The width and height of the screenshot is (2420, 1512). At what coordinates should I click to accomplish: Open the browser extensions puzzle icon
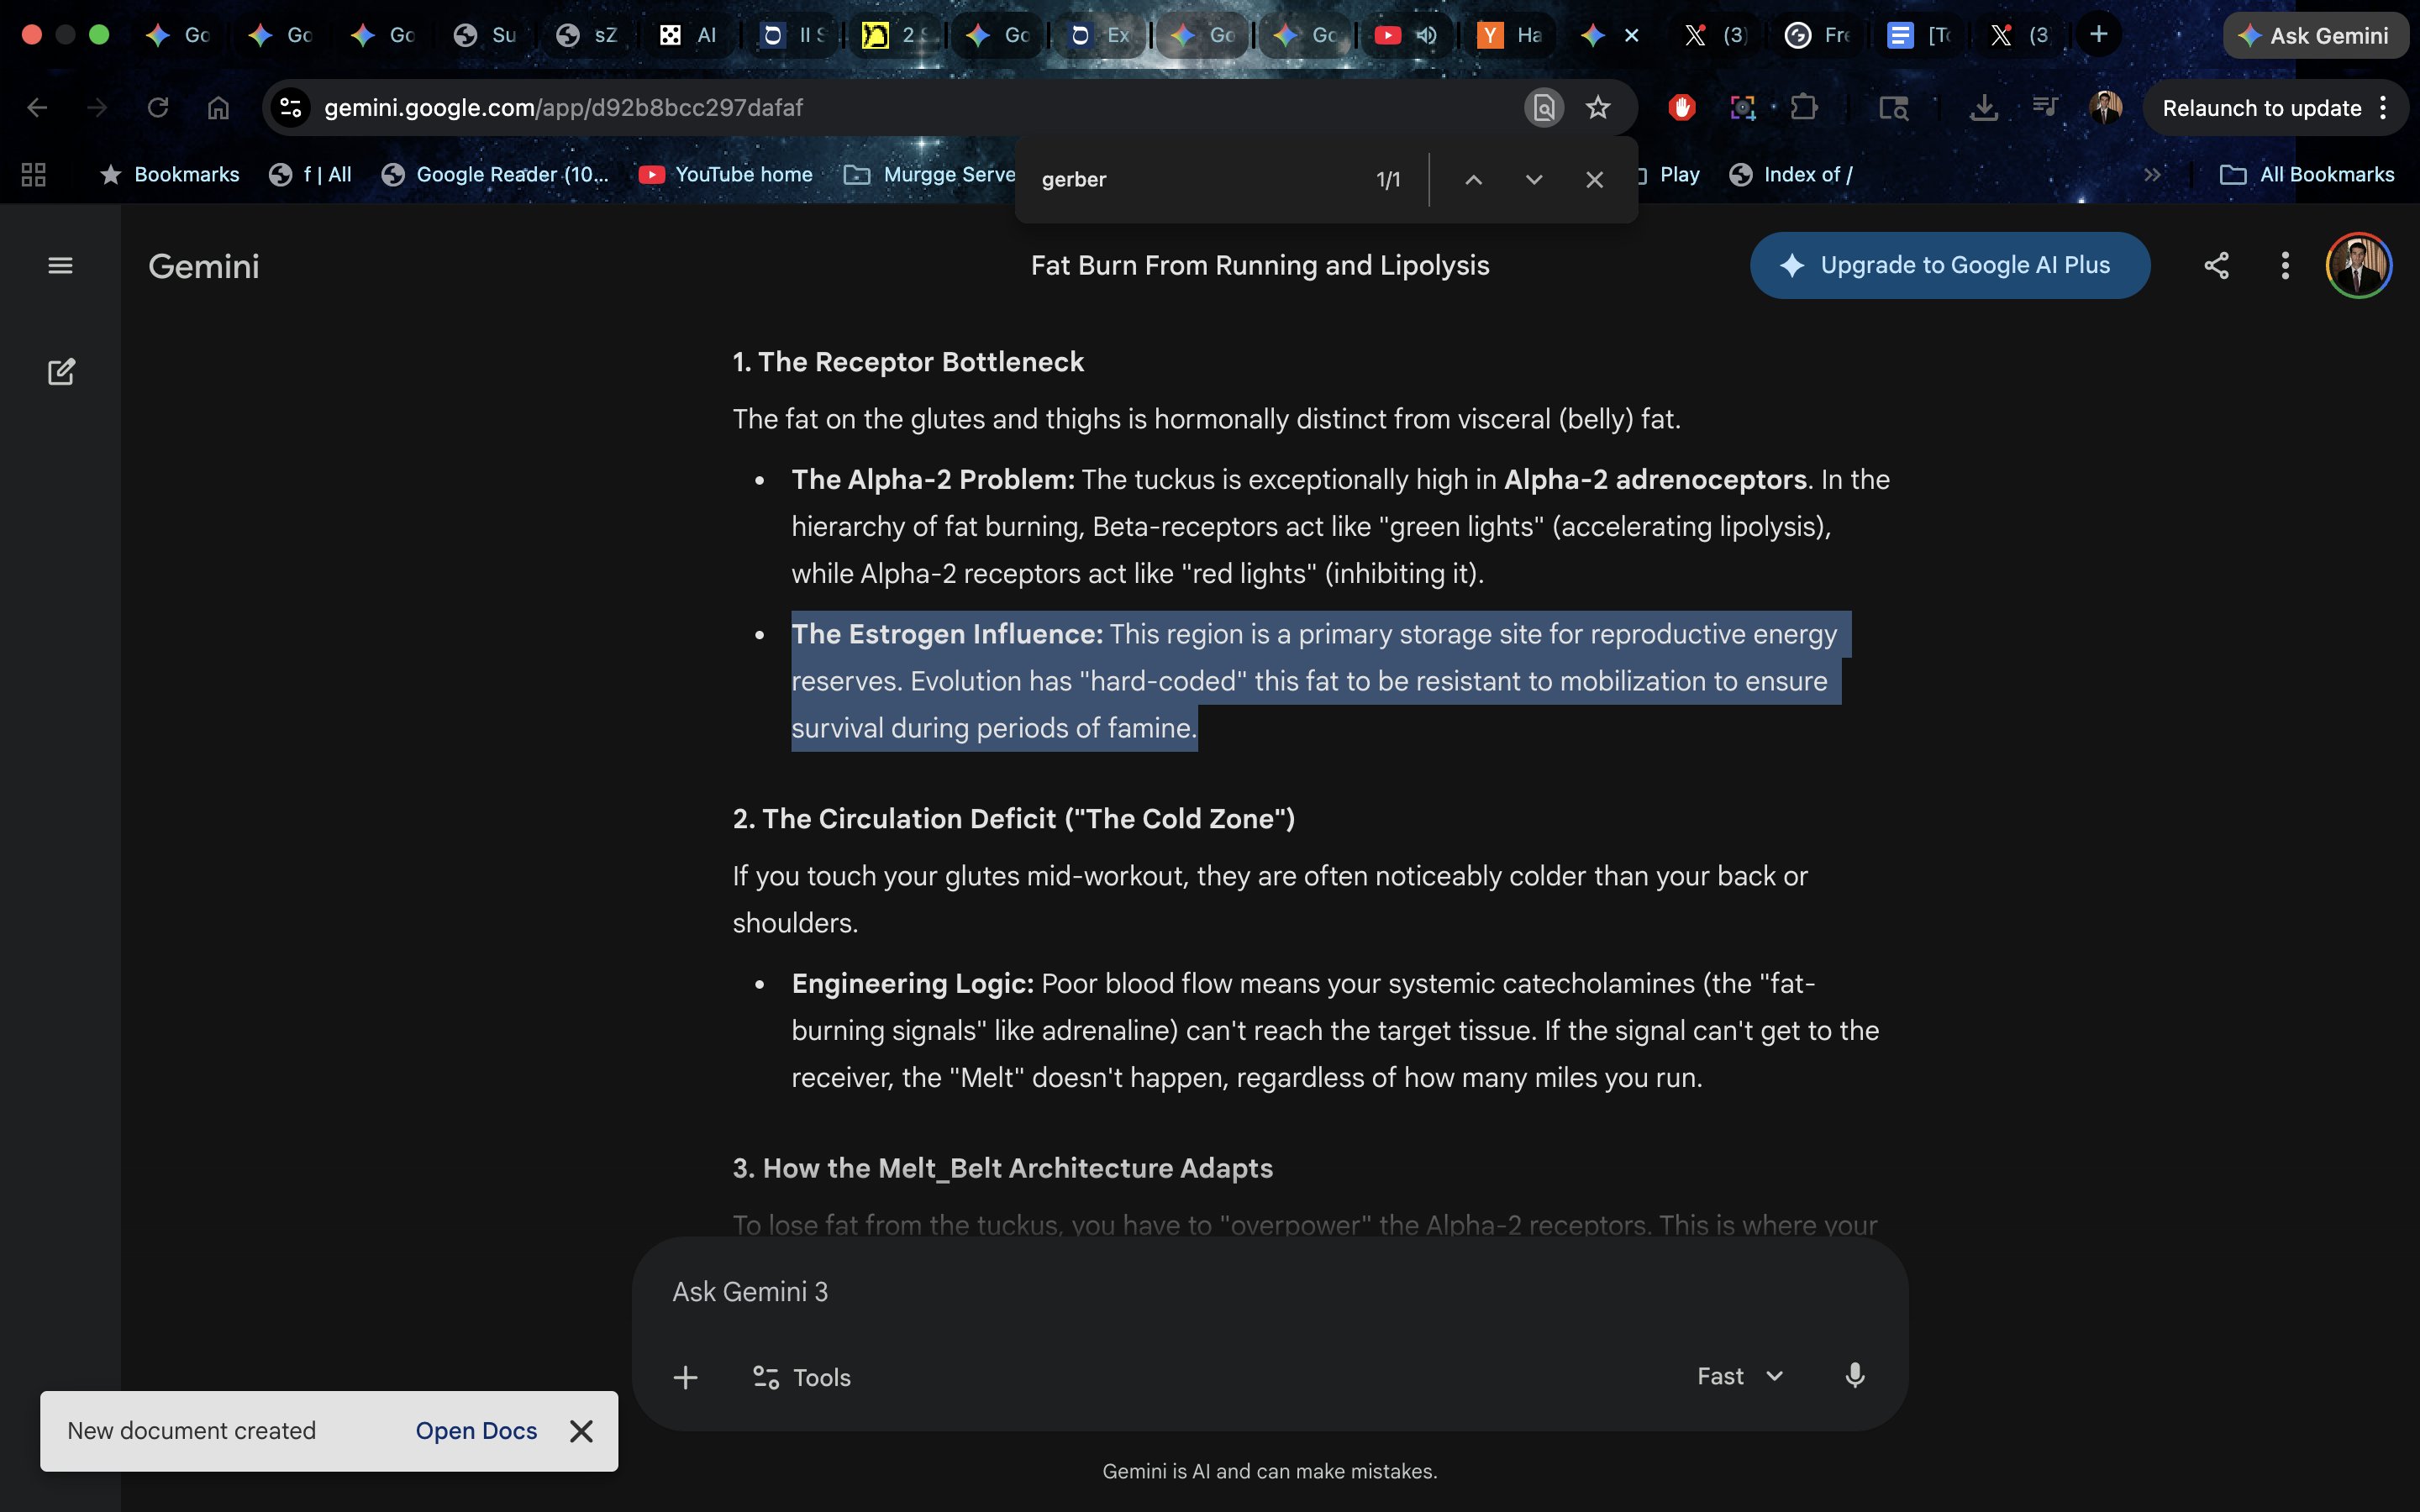[1804, 107]
